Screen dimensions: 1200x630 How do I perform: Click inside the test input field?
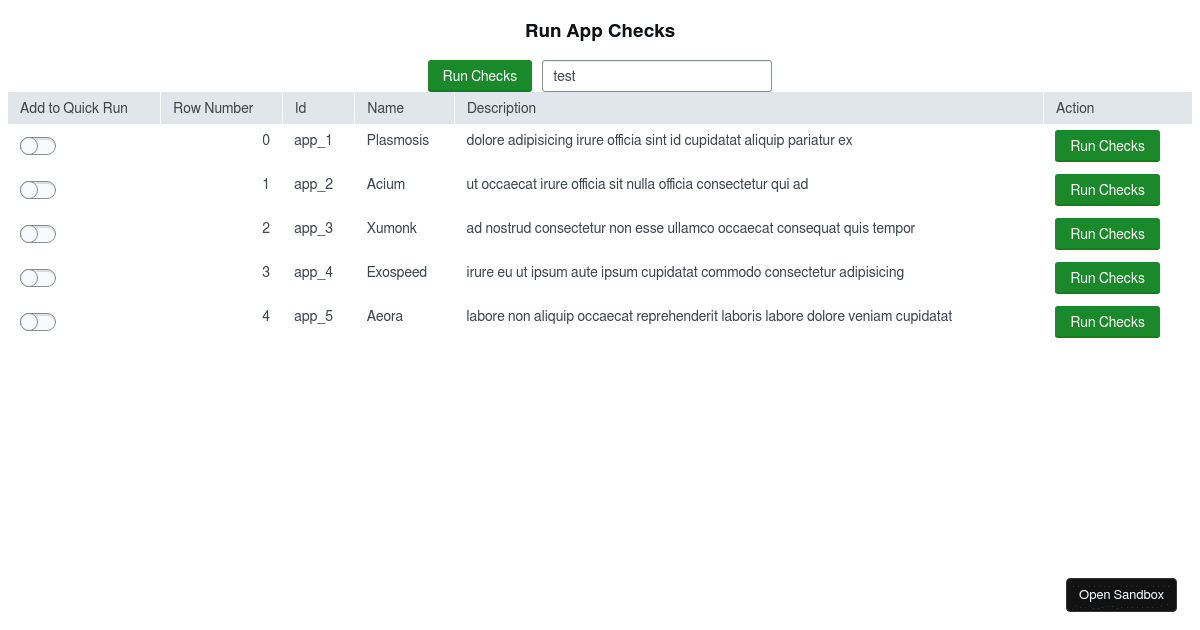[x=657, y=76]
